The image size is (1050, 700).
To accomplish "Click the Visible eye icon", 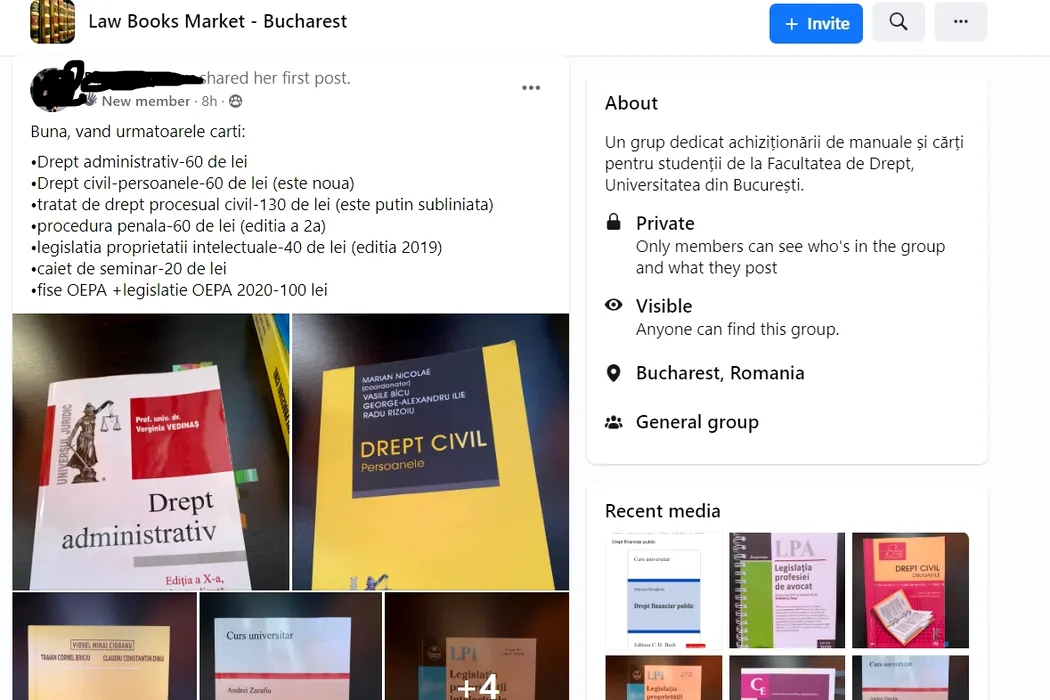I will pyautogui.click(x=613, y=305).
